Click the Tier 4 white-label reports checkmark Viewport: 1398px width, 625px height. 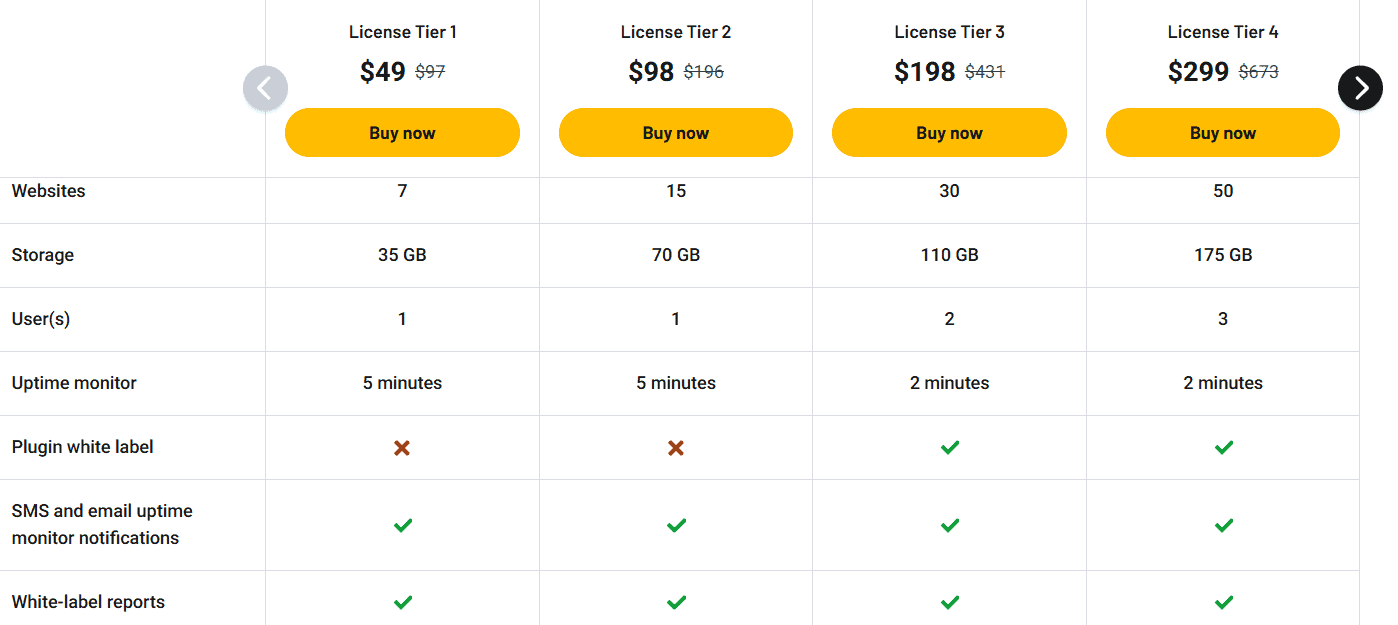pyautogui.click(x=1223, y=602)
